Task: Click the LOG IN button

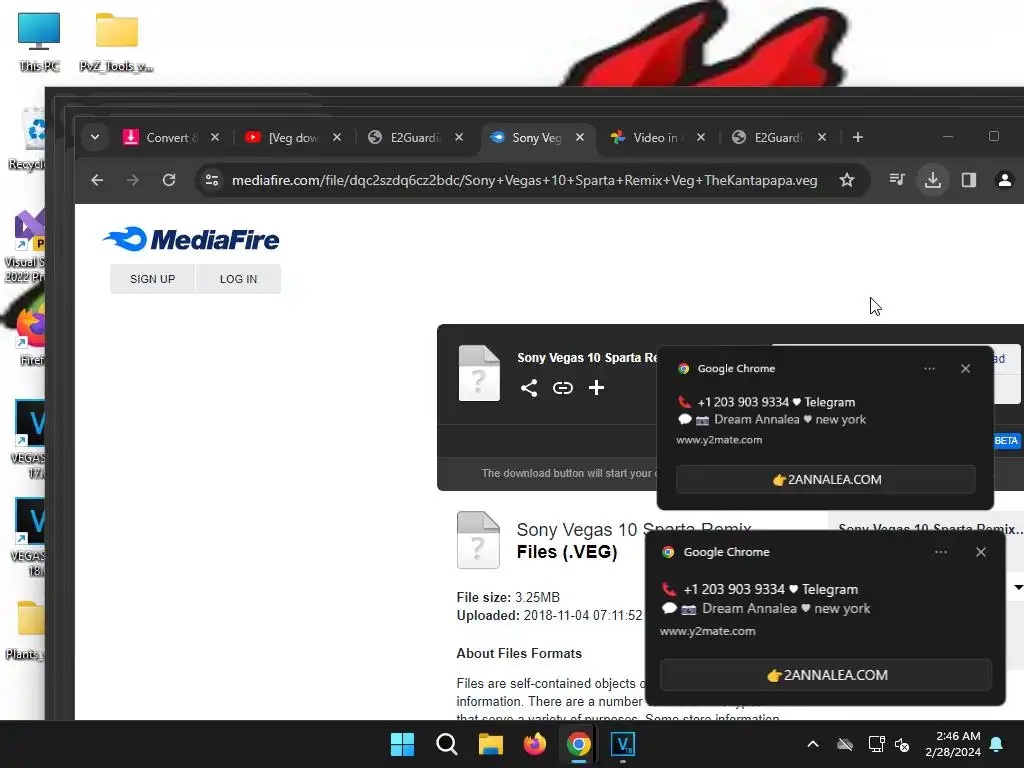Action: tap(238, 279)
